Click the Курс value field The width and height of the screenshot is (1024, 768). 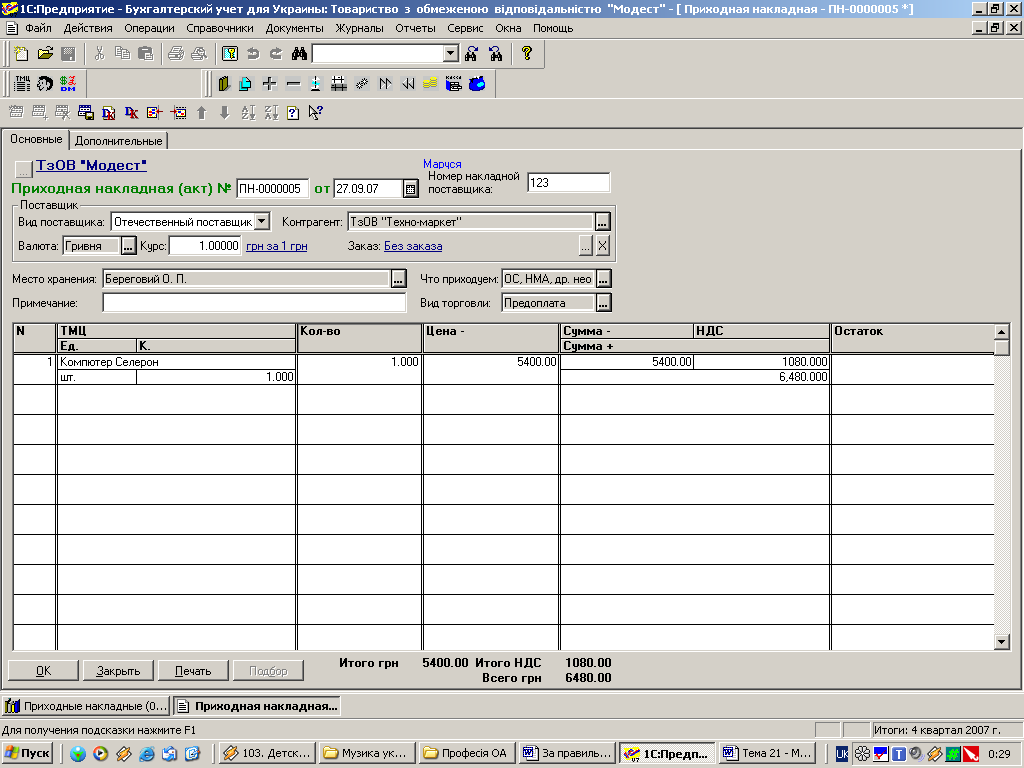pyautogui.click(x=205, y=246)
